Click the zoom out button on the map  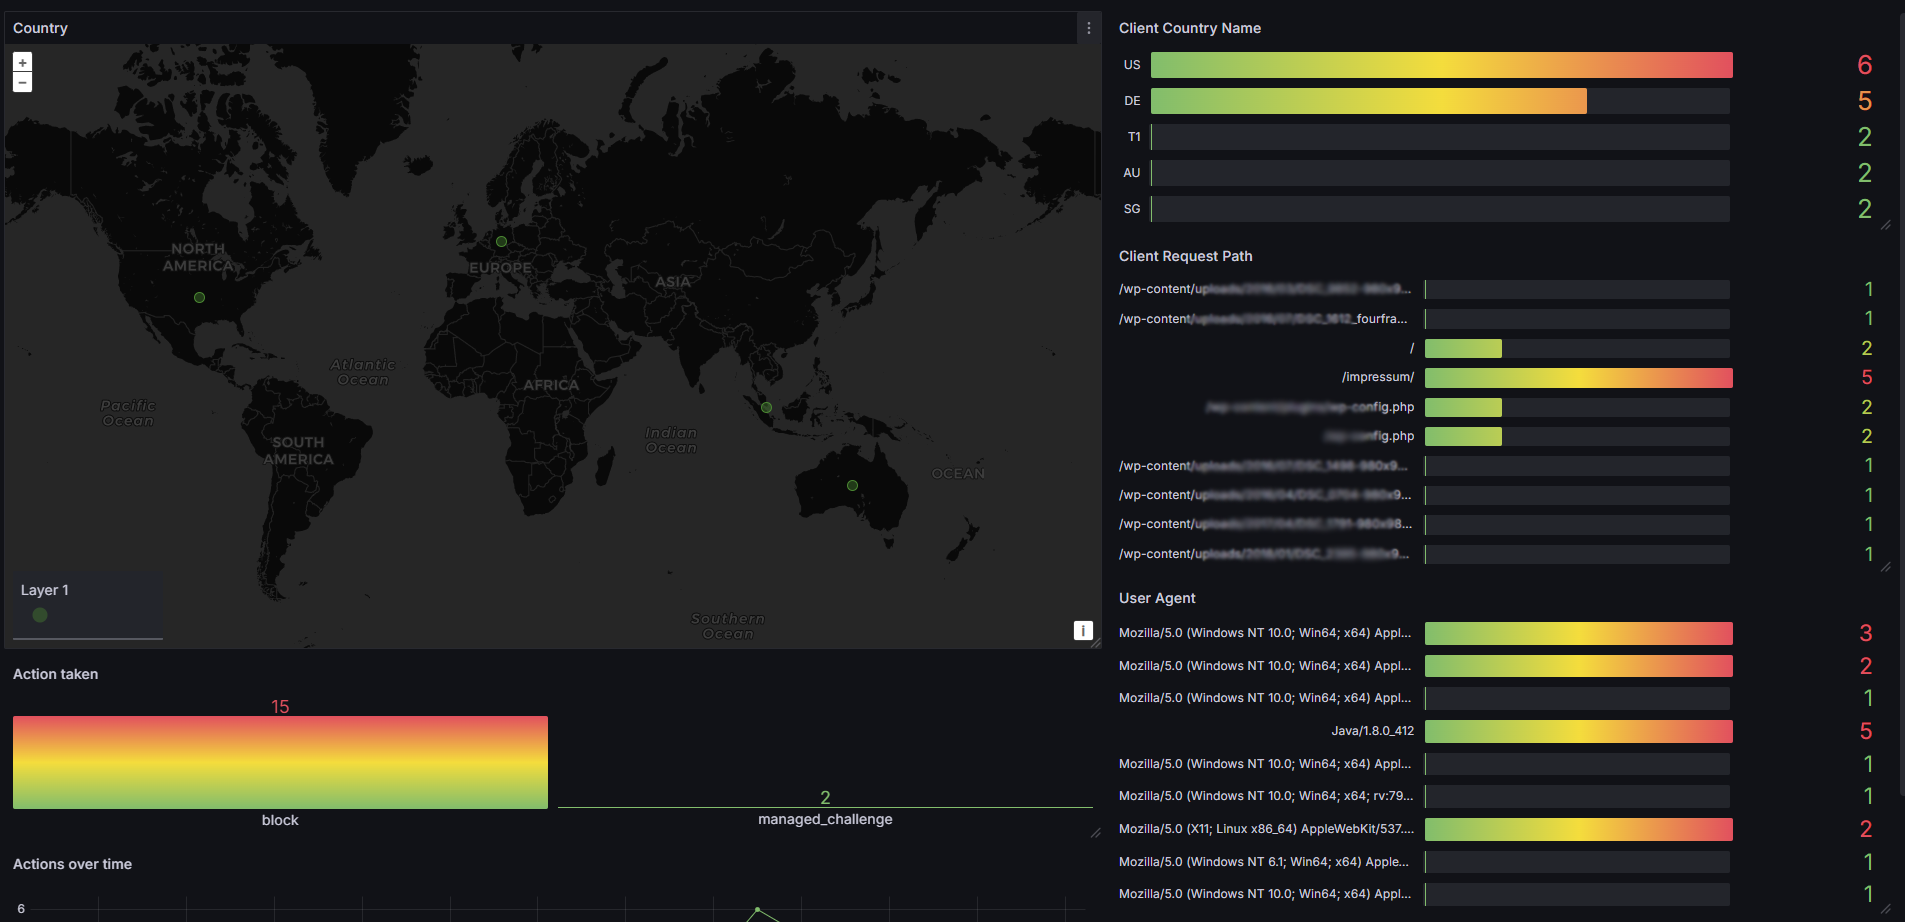[x=21, y=81]
